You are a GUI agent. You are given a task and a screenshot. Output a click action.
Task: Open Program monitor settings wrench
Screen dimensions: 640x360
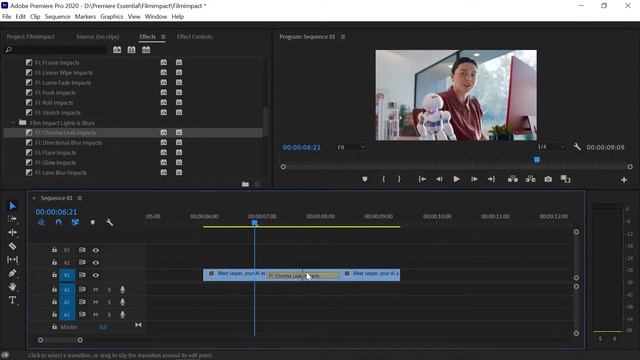[577, 147]
